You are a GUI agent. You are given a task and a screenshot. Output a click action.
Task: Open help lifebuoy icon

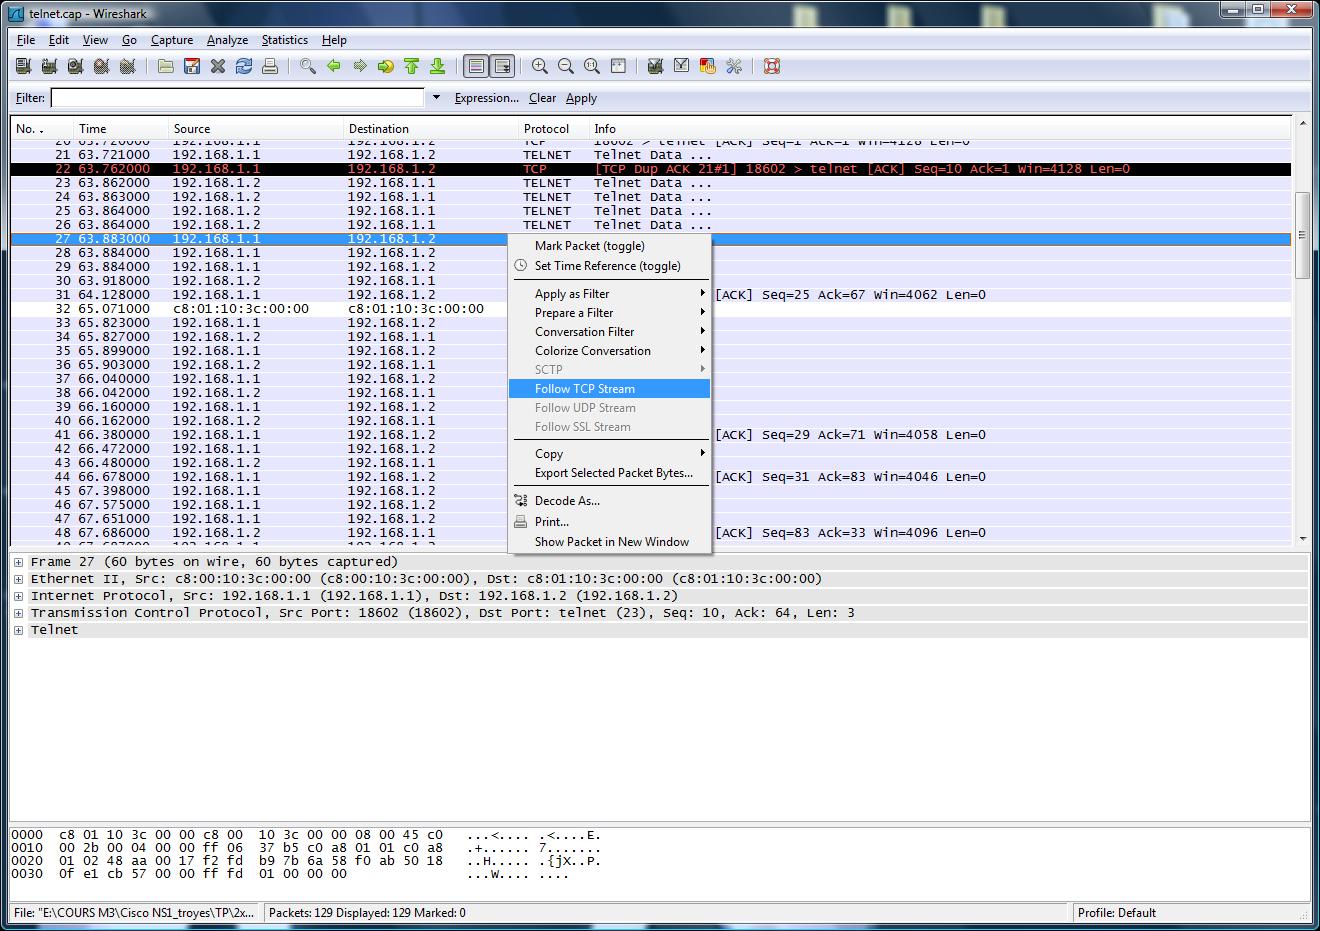(x=772, y=66)
